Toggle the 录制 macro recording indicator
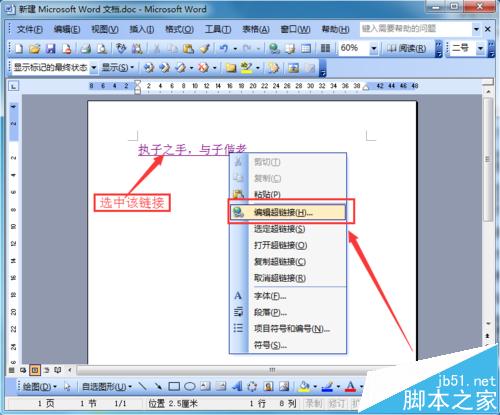500x415 pixels. tap(314, 404)
